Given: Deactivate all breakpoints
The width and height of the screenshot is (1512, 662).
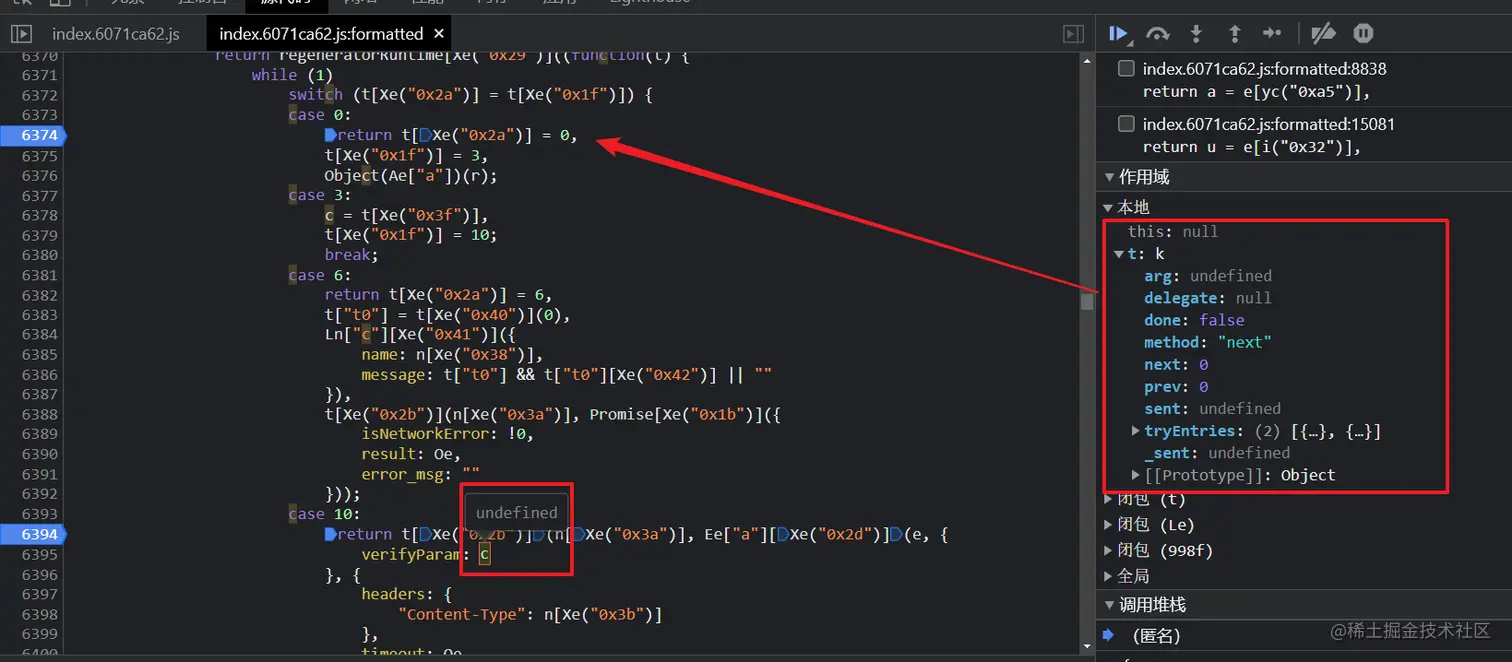Looking at the screenshot, I should (x=1323, y=34).
